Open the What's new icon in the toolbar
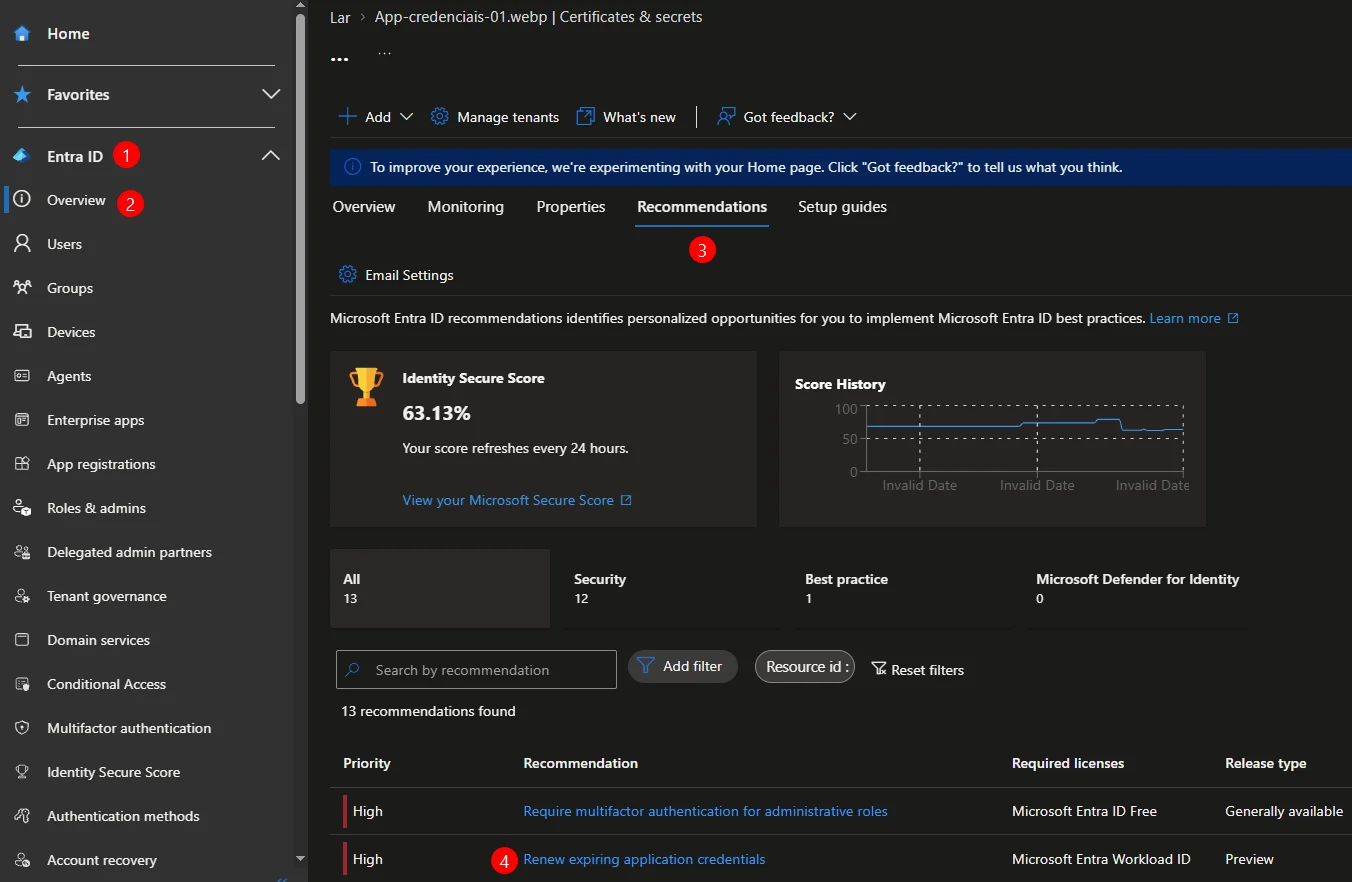The width and height of the screenshot is (1352, 882). coord(585,117)
